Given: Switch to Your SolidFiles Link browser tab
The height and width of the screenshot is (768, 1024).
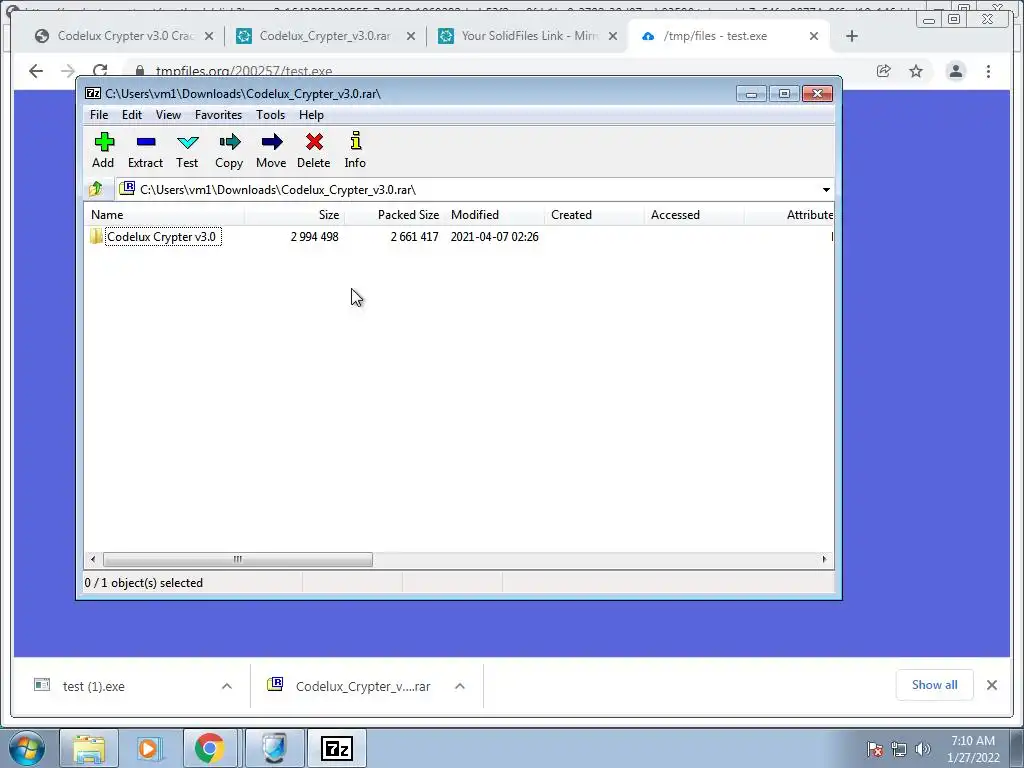Looking at the screenshot, I should 527,36.
